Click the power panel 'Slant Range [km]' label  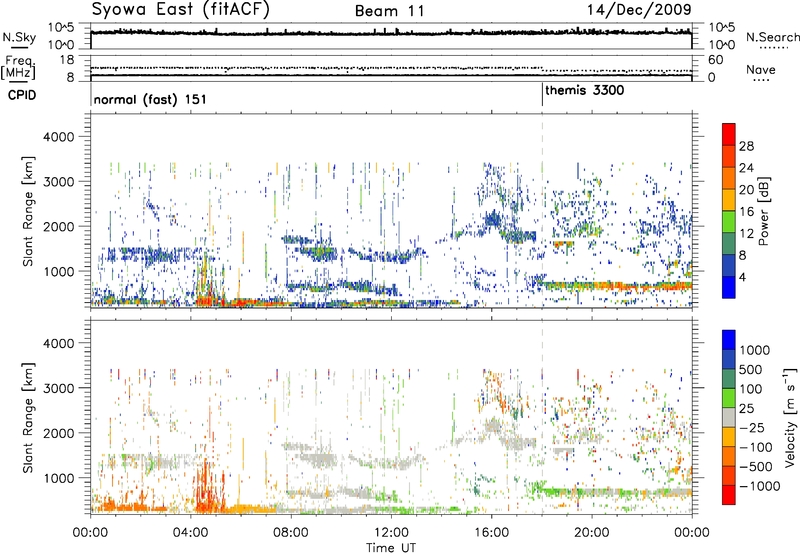tap(28, 211)
